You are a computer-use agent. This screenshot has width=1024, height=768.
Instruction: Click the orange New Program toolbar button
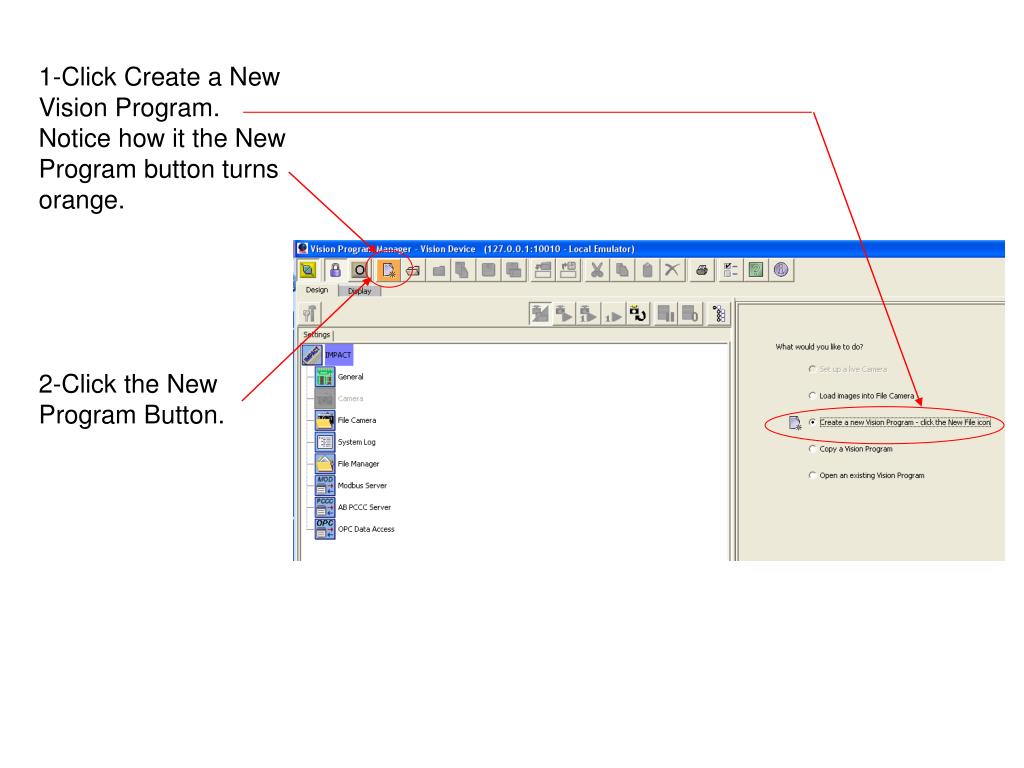[x=388, y=270]
